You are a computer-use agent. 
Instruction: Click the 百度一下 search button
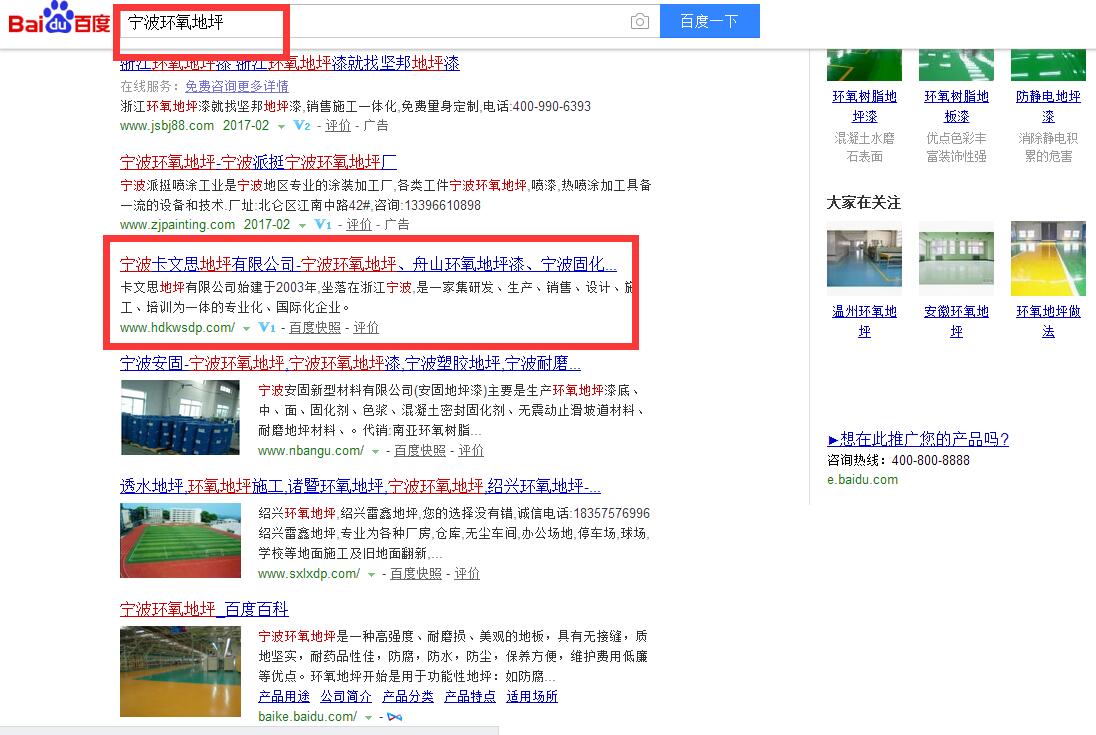[709, 21]
